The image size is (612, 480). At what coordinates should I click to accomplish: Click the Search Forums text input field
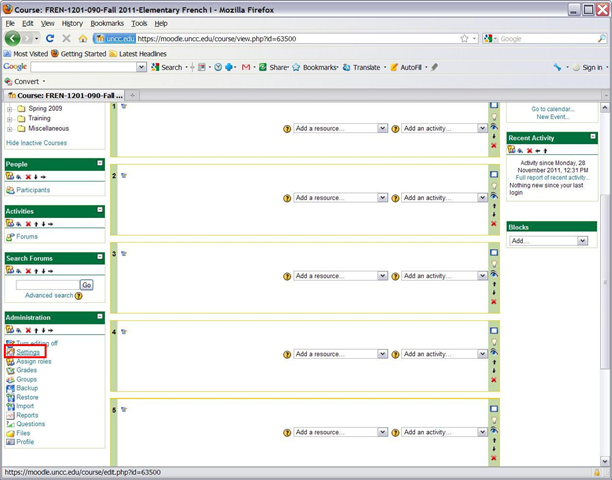47,285
